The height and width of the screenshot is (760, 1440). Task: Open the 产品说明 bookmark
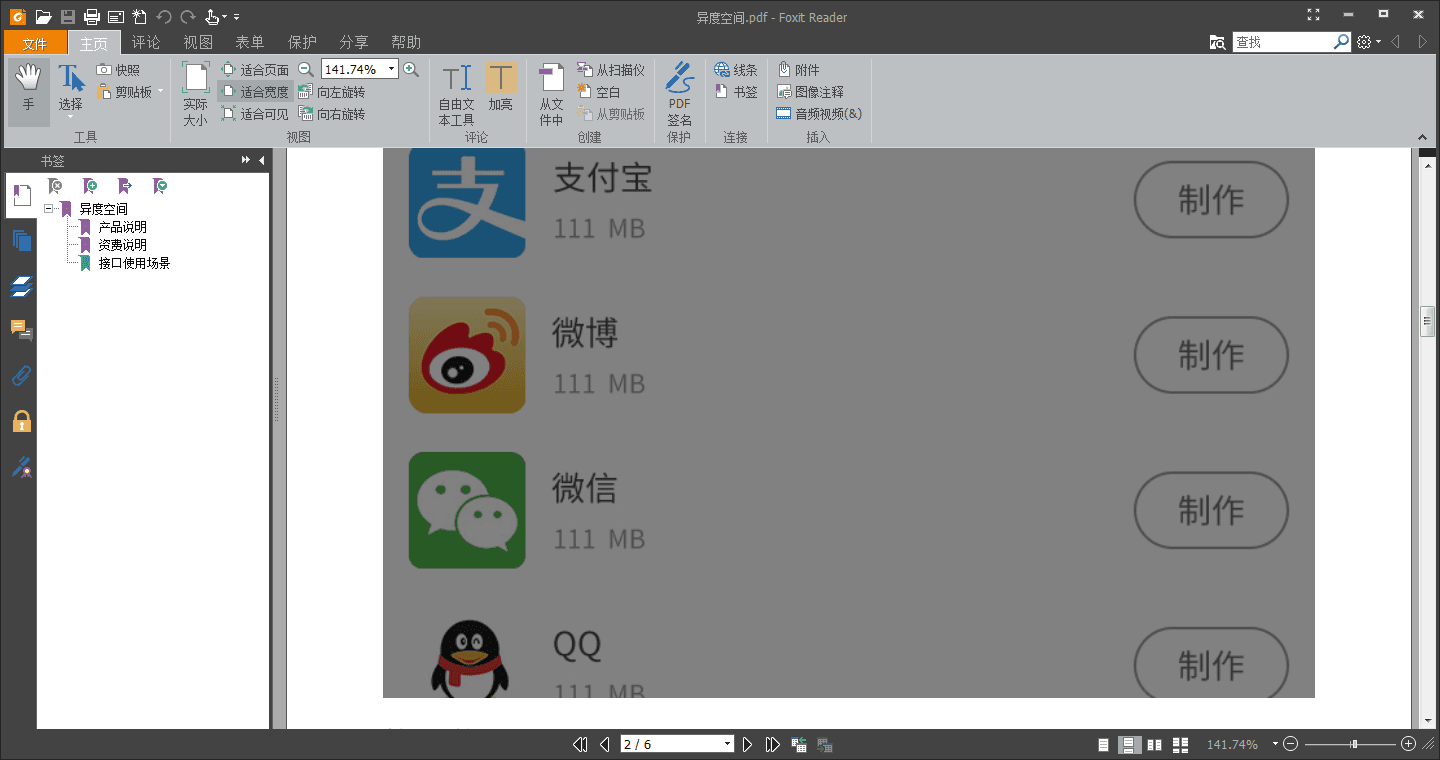122,227
